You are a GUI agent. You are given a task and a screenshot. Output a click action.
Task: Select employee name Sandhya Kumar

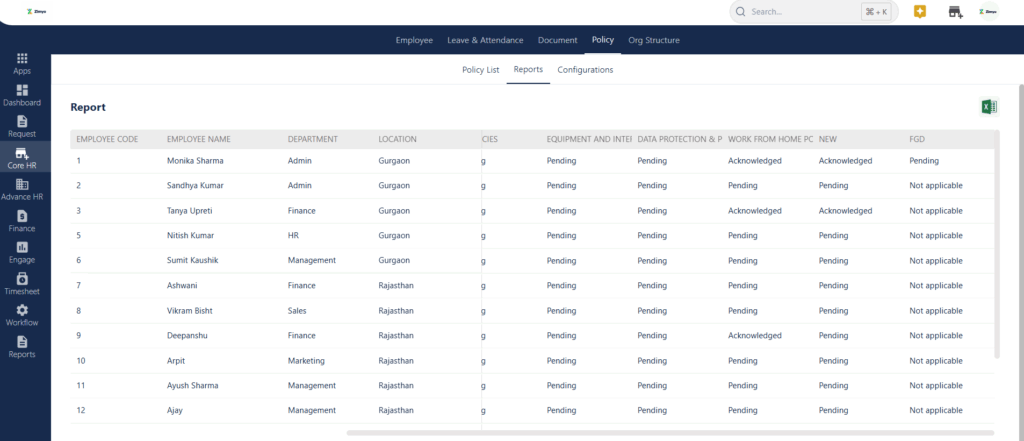tap(195, 186)
